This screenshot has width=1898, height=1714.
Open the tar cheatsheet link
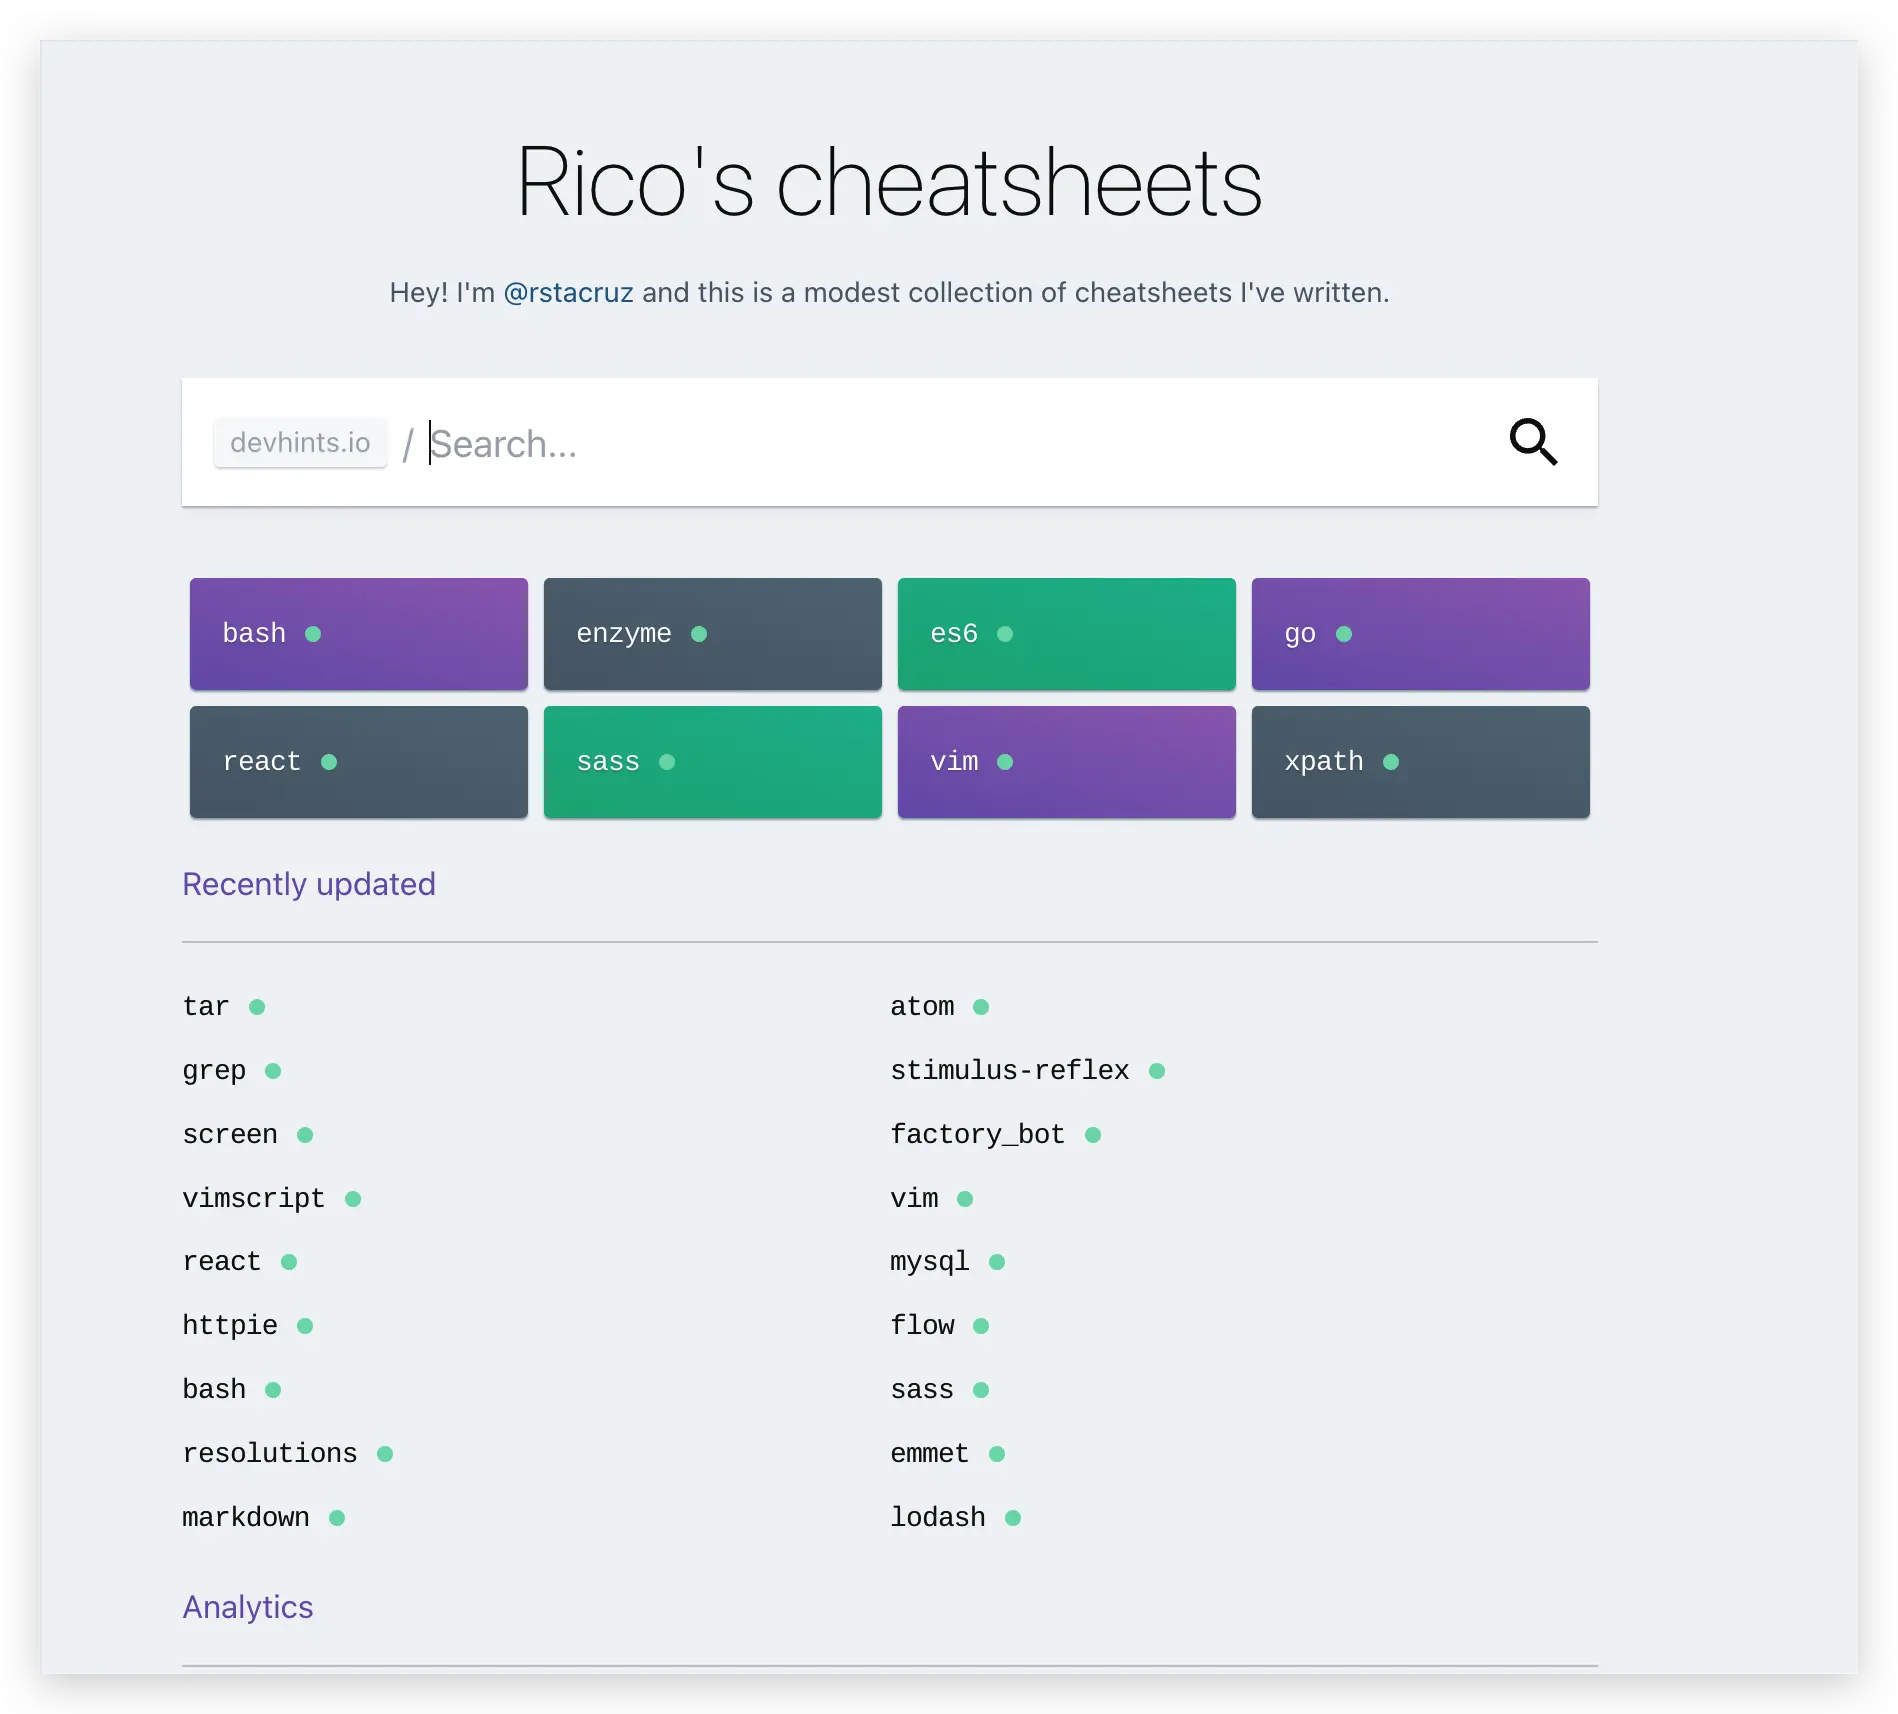click(205, 1006)
